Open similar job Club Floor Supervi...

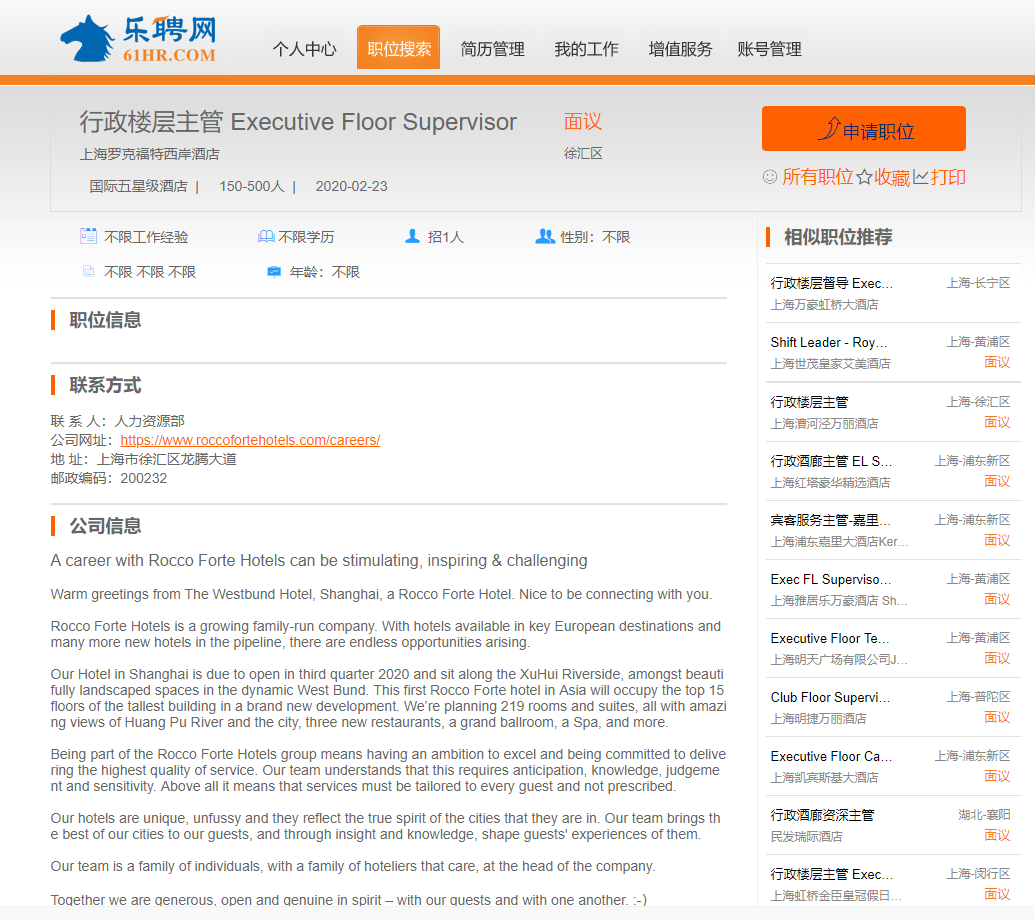(830, 697)
